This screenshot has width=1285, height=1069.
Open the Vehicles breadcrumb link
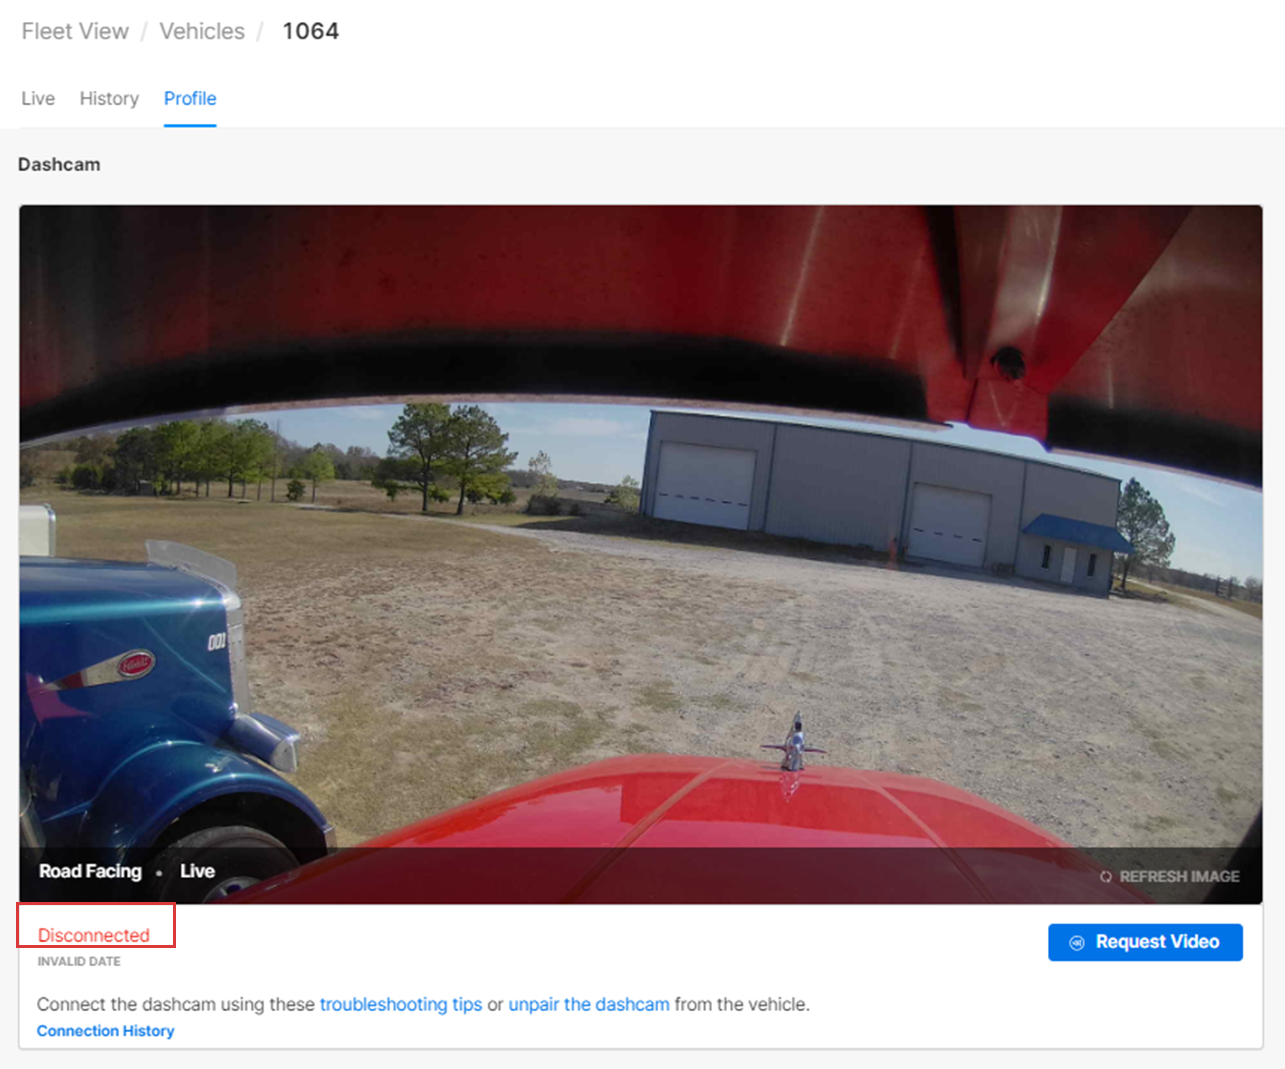point(202,31)
